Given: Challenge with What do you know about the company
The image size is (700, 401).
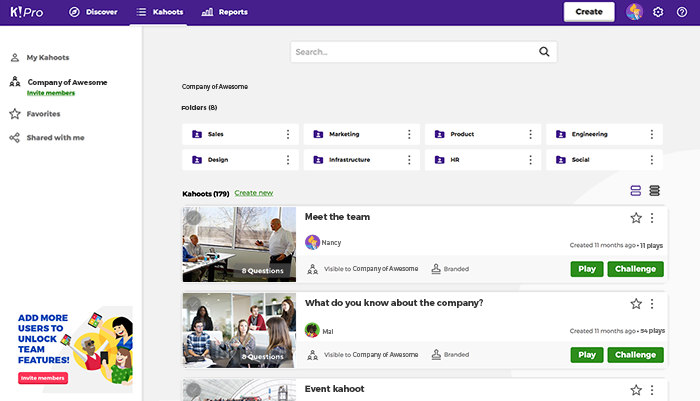Looking at the screenshot, I should click(636, 355).
